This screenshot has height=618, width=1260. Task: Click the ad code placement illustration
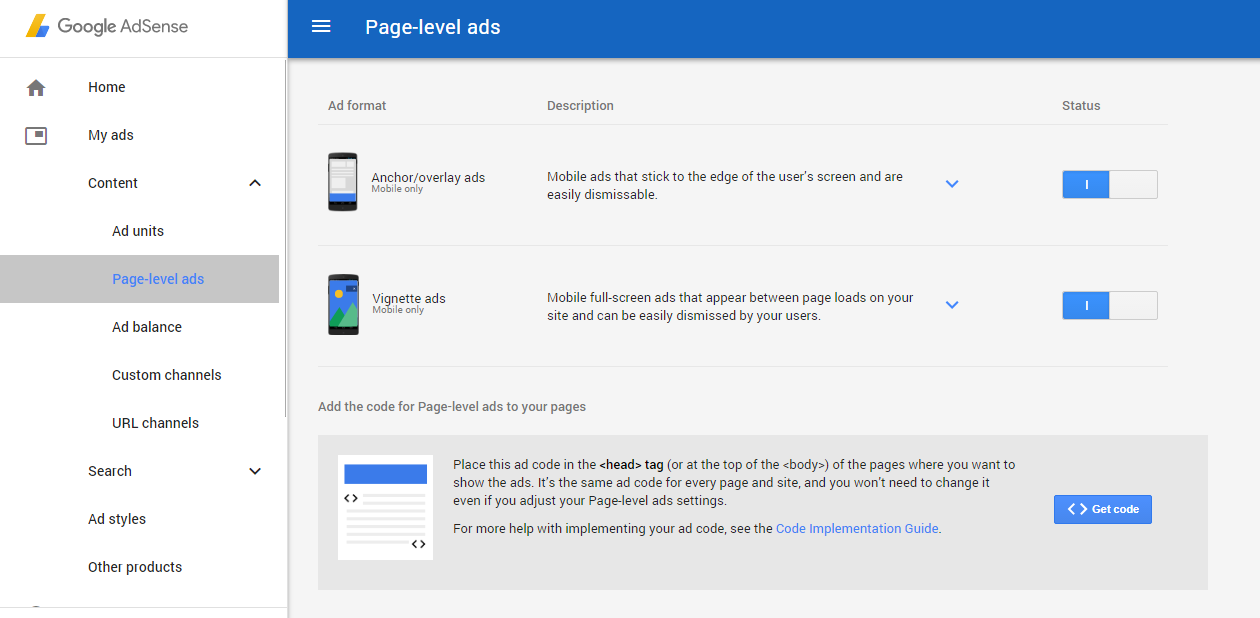(385, 508)
